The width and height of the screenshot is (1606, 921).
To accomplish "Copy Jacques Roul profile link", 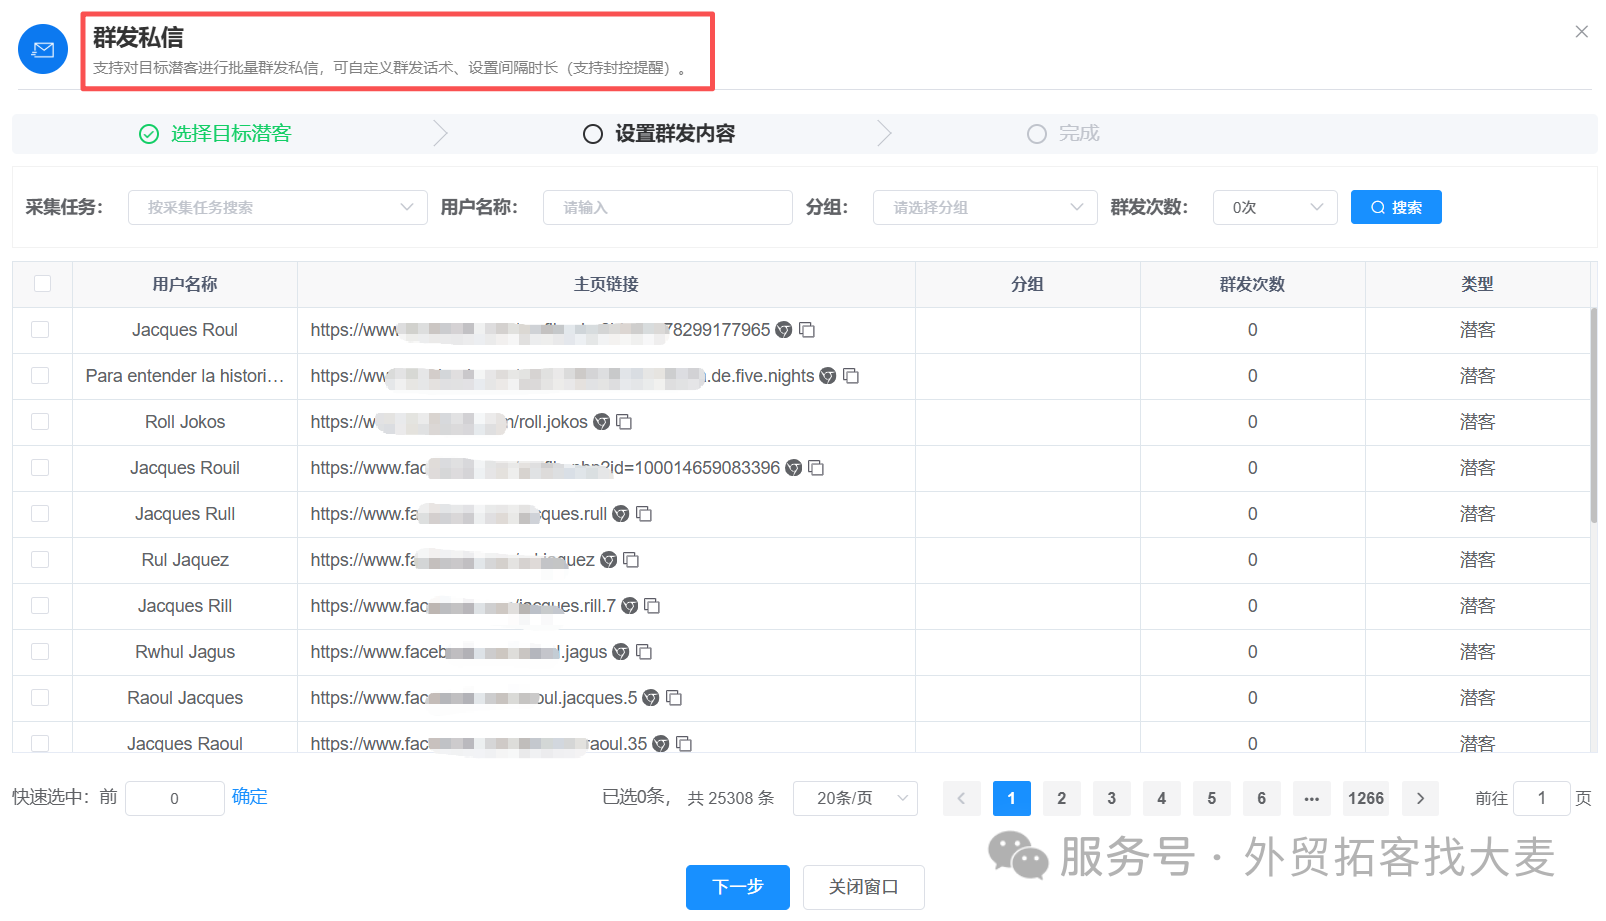I will (x=807, y=330).
